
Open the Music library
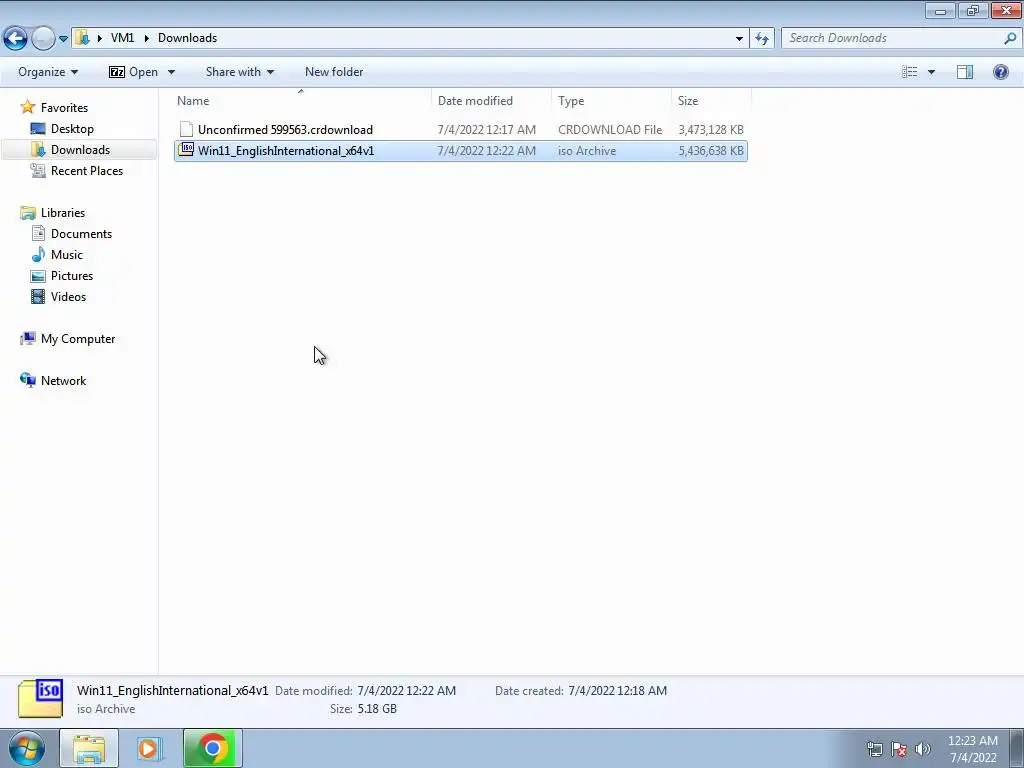coord(67,255)
